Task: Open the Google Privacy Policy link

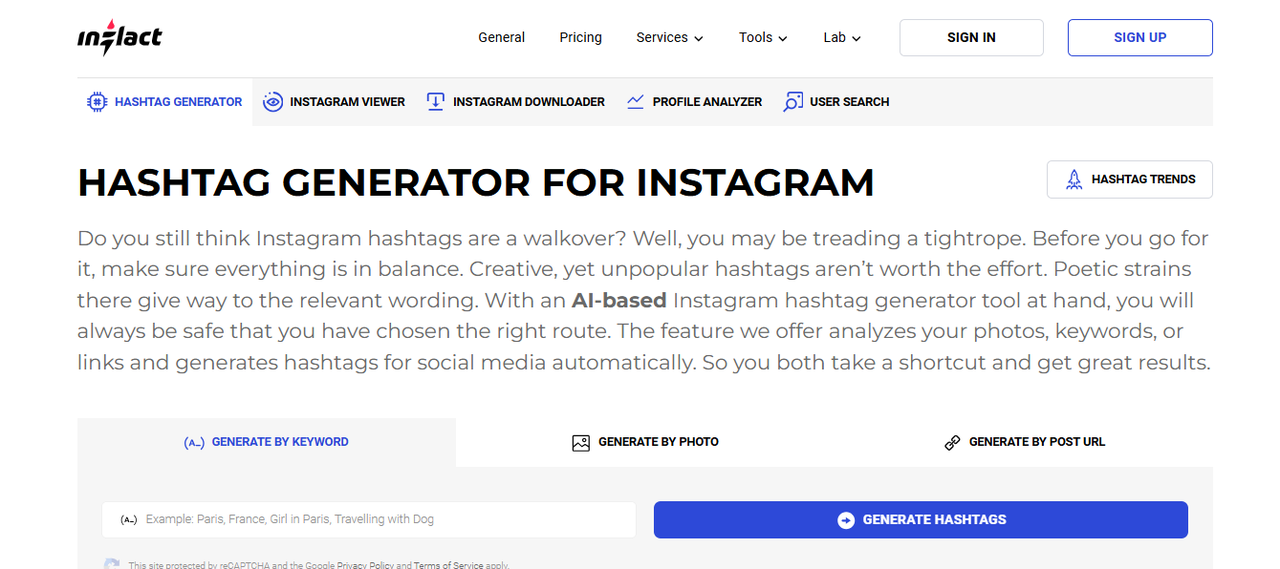Action: point(365,565)
